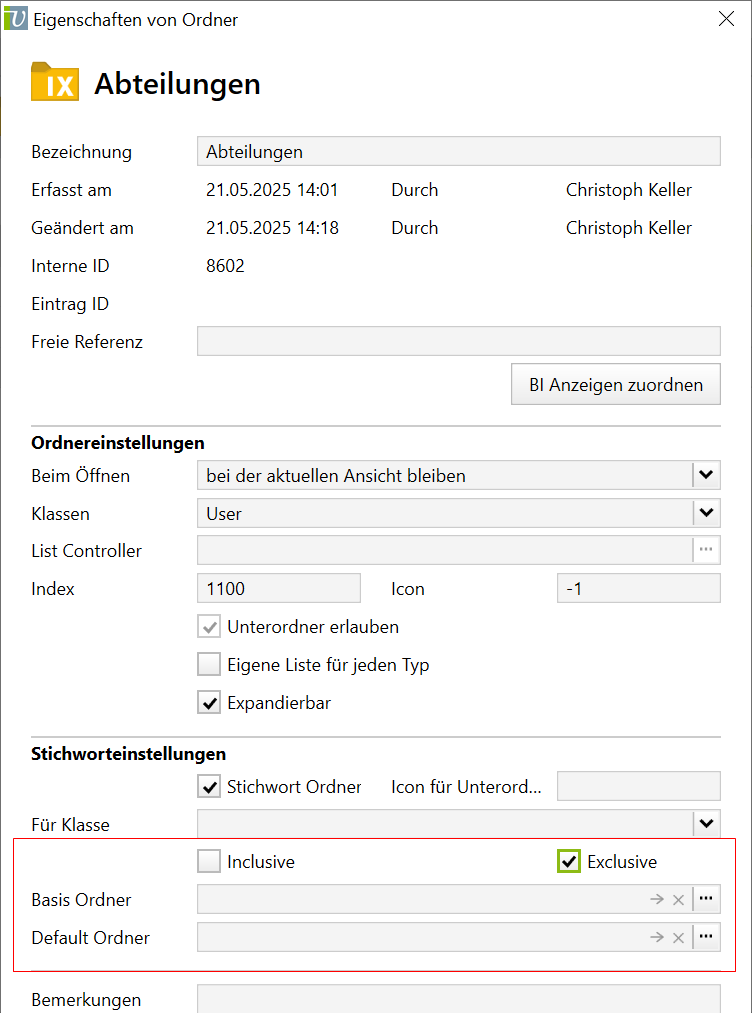Screen dimensions: 752x1013
Task: Click into the Freie Referenz field
Action: [458, 341]
